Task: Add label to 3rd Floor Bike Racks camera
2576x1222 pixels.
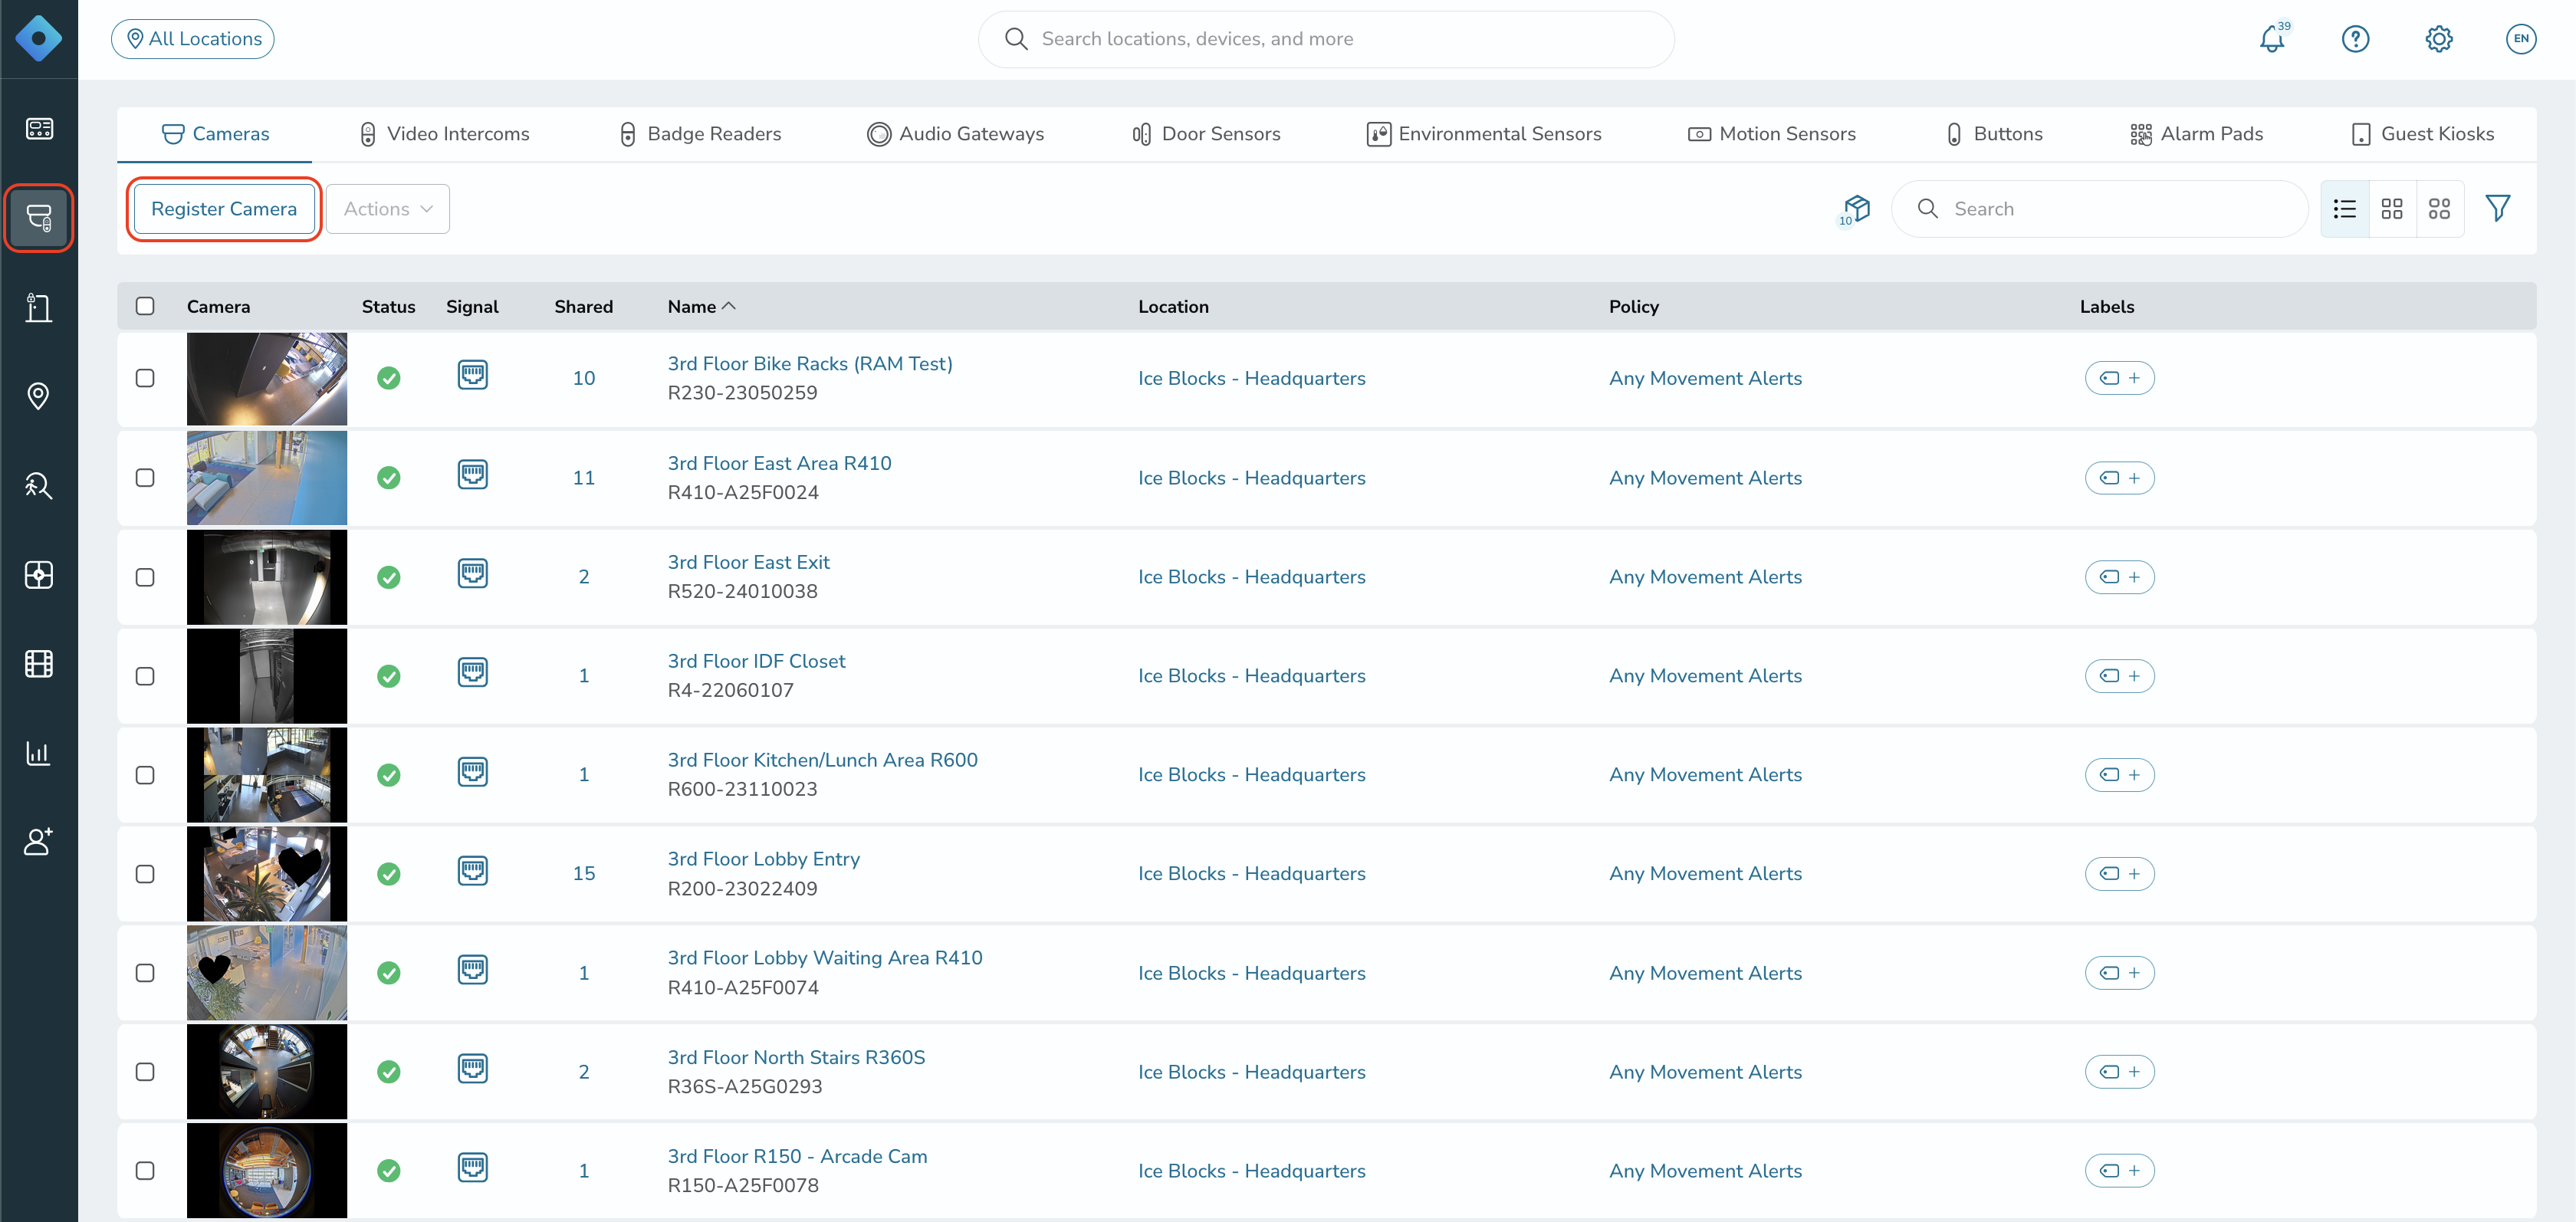Action: pyautogui.click(x=2119, y=378)
